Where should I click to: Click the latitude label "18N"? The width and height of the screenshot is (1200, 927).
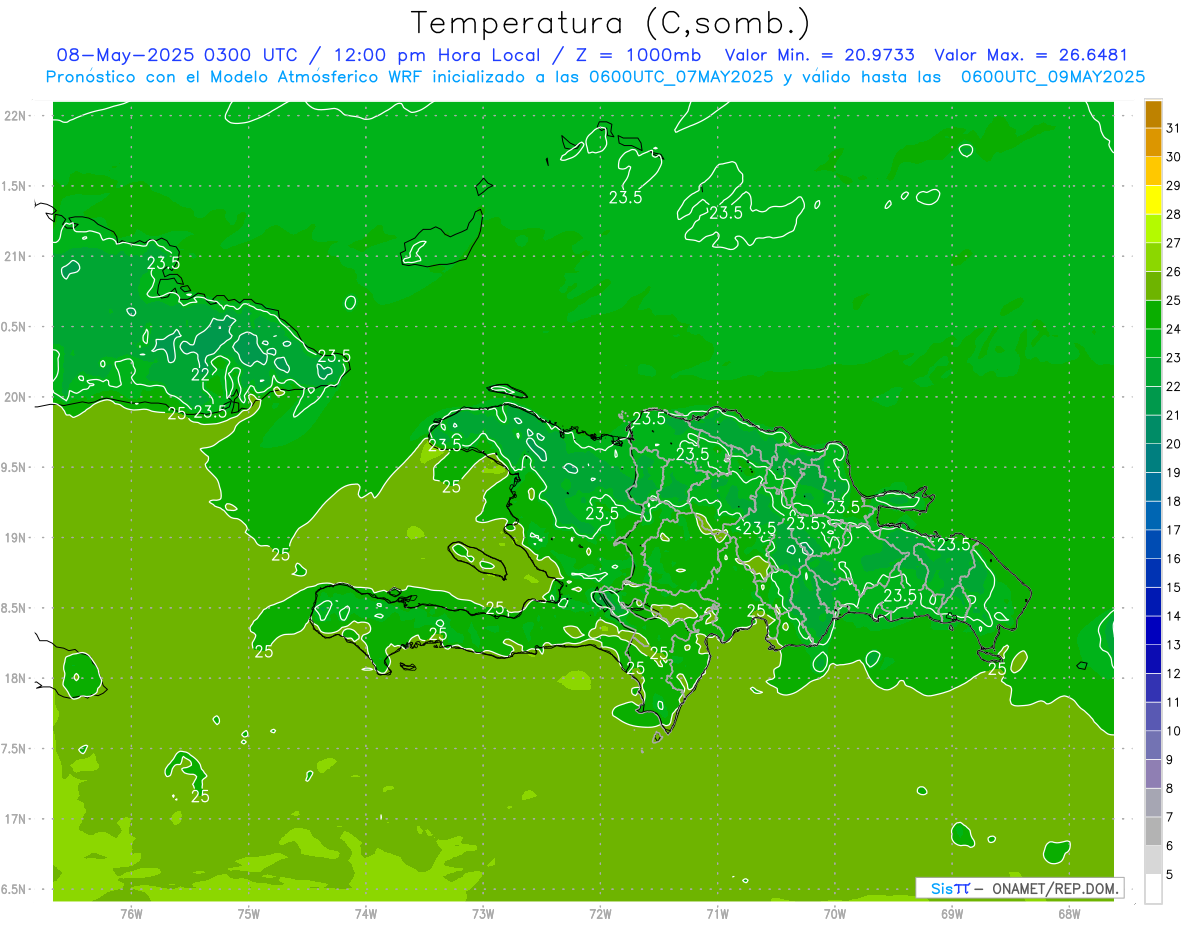(x=15, y=679)
